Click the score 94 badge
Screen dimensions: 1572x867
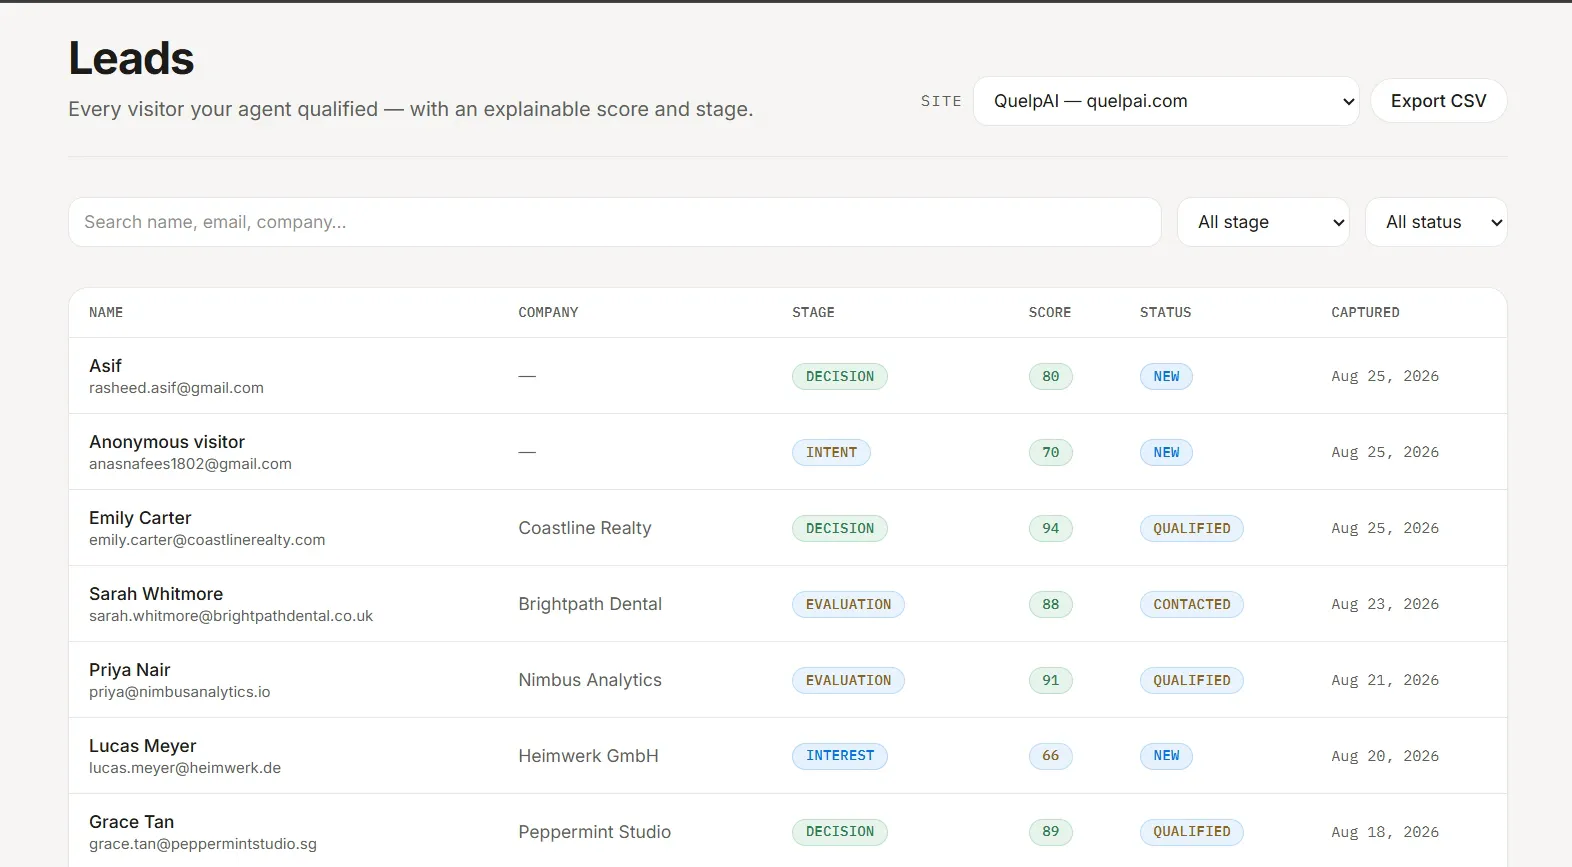[1051, 528]
